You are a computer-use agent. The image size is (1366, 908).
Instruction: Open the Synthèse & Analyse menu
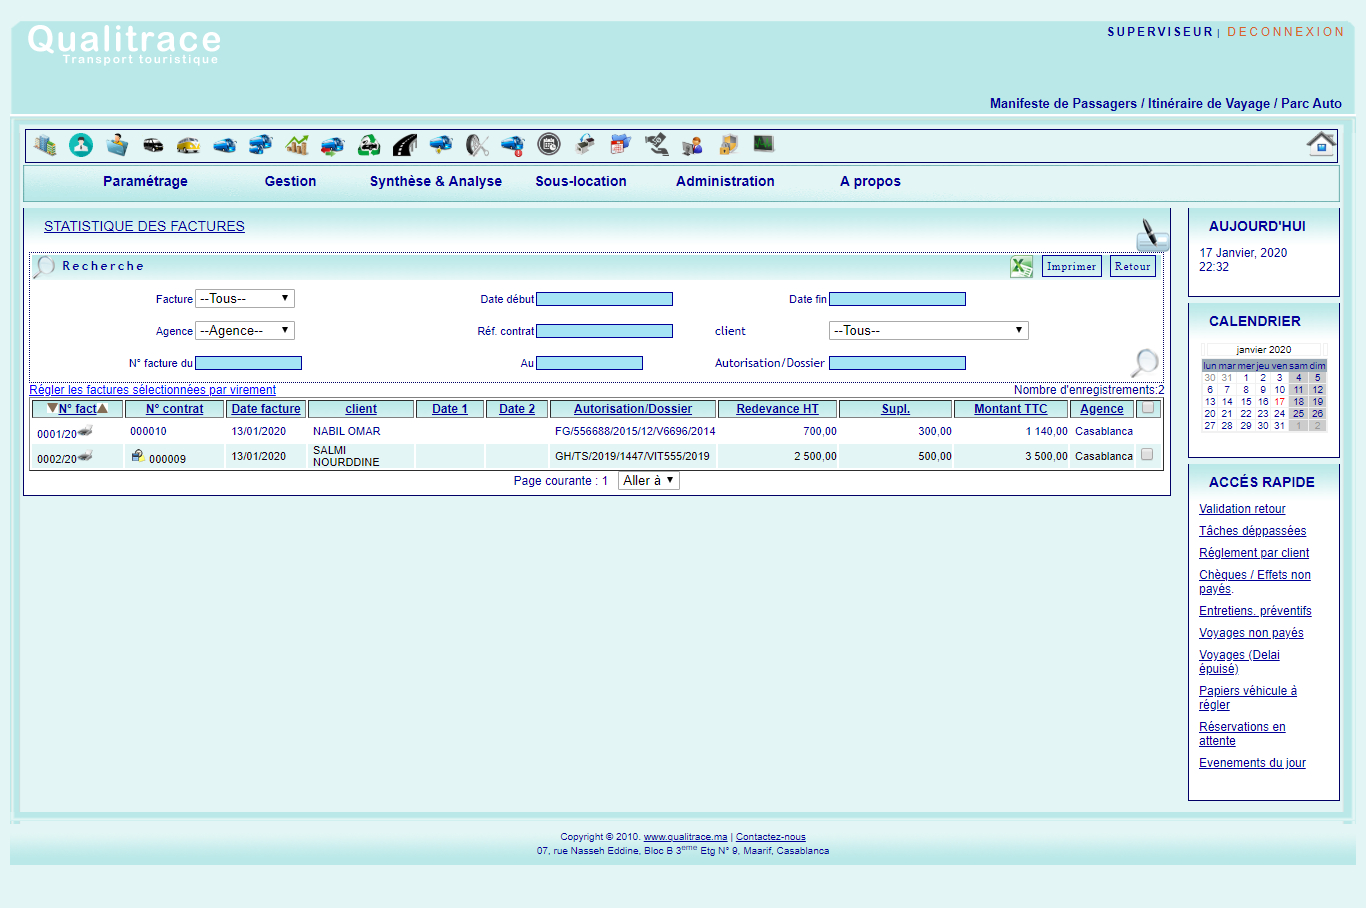pyautogui.click(x=436, y=181)
